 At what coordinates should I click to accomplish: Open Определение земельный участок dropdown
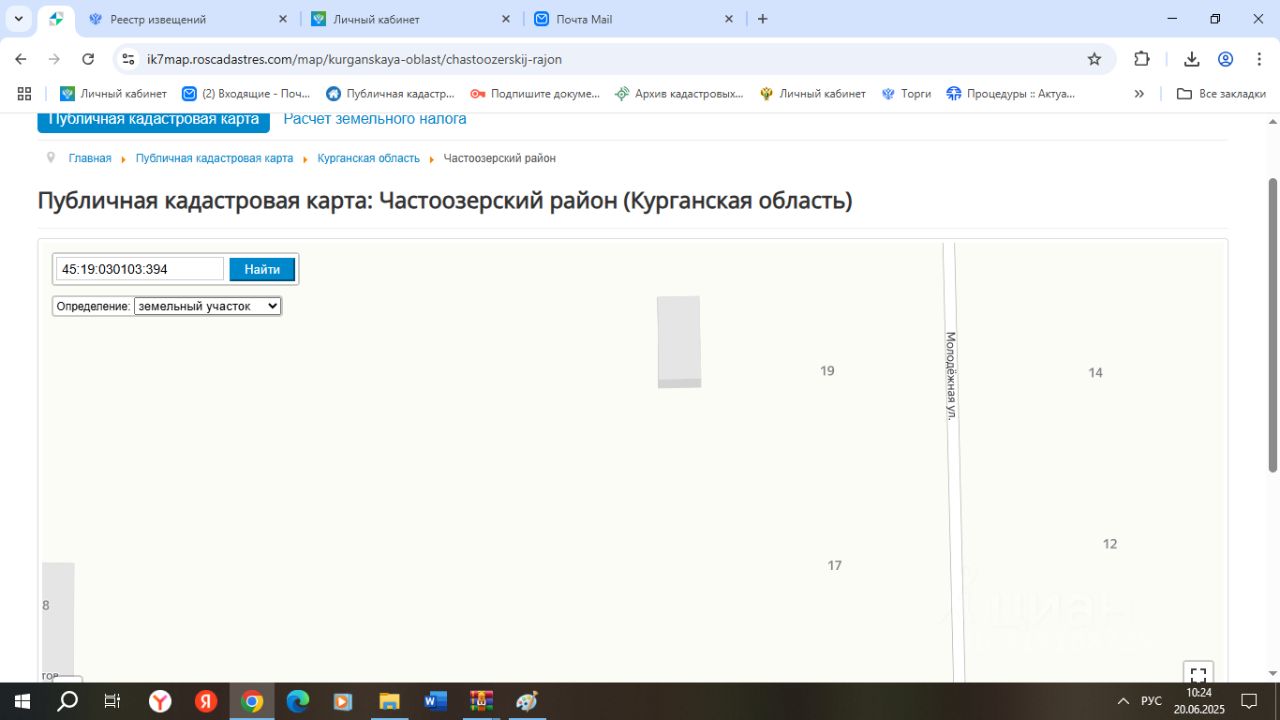[208, 306]
